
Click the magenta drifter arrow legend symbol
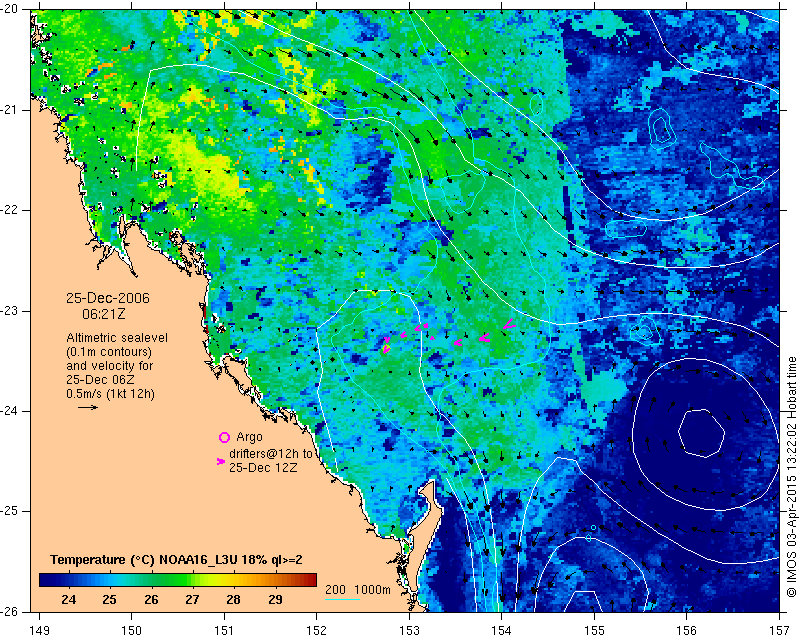coord(220,461)
